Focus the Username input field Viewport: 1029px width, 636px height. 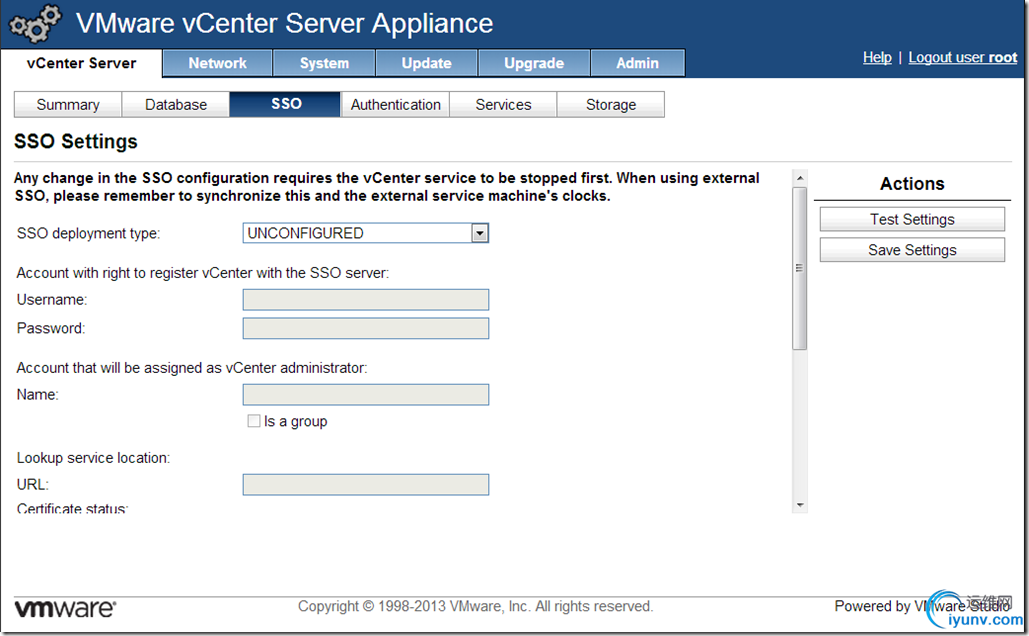click(366, 299)
